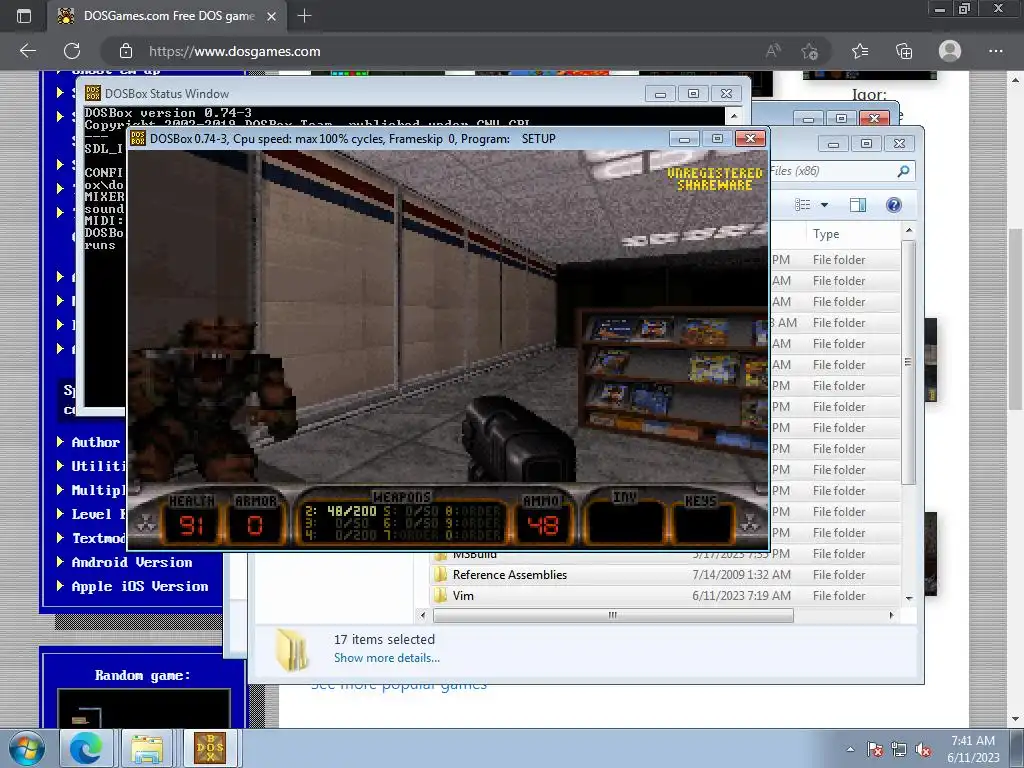Select the Reference Assemblies folder
The image size is (1024, 768).
(509, 575)
